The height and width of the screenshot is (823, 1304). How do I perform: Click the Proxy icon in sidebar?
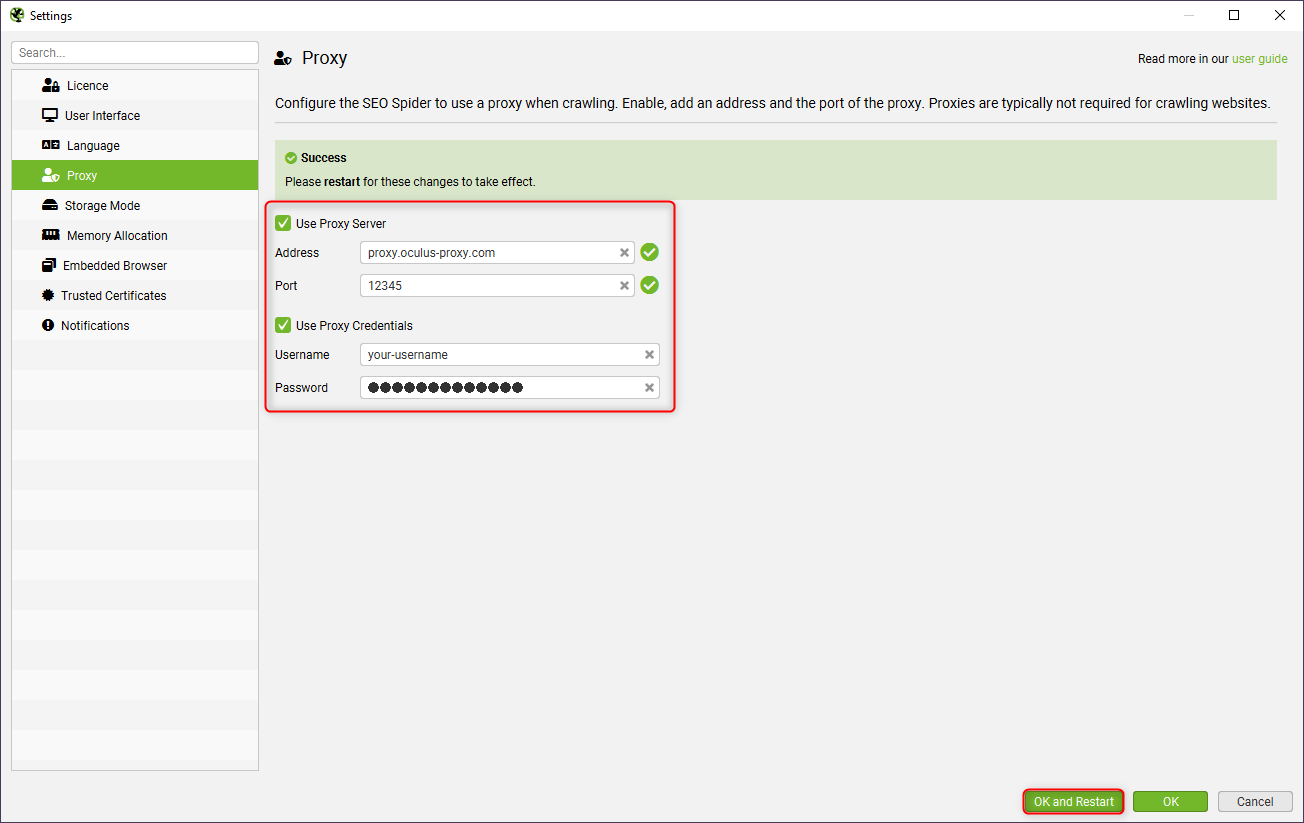(51, 175)
